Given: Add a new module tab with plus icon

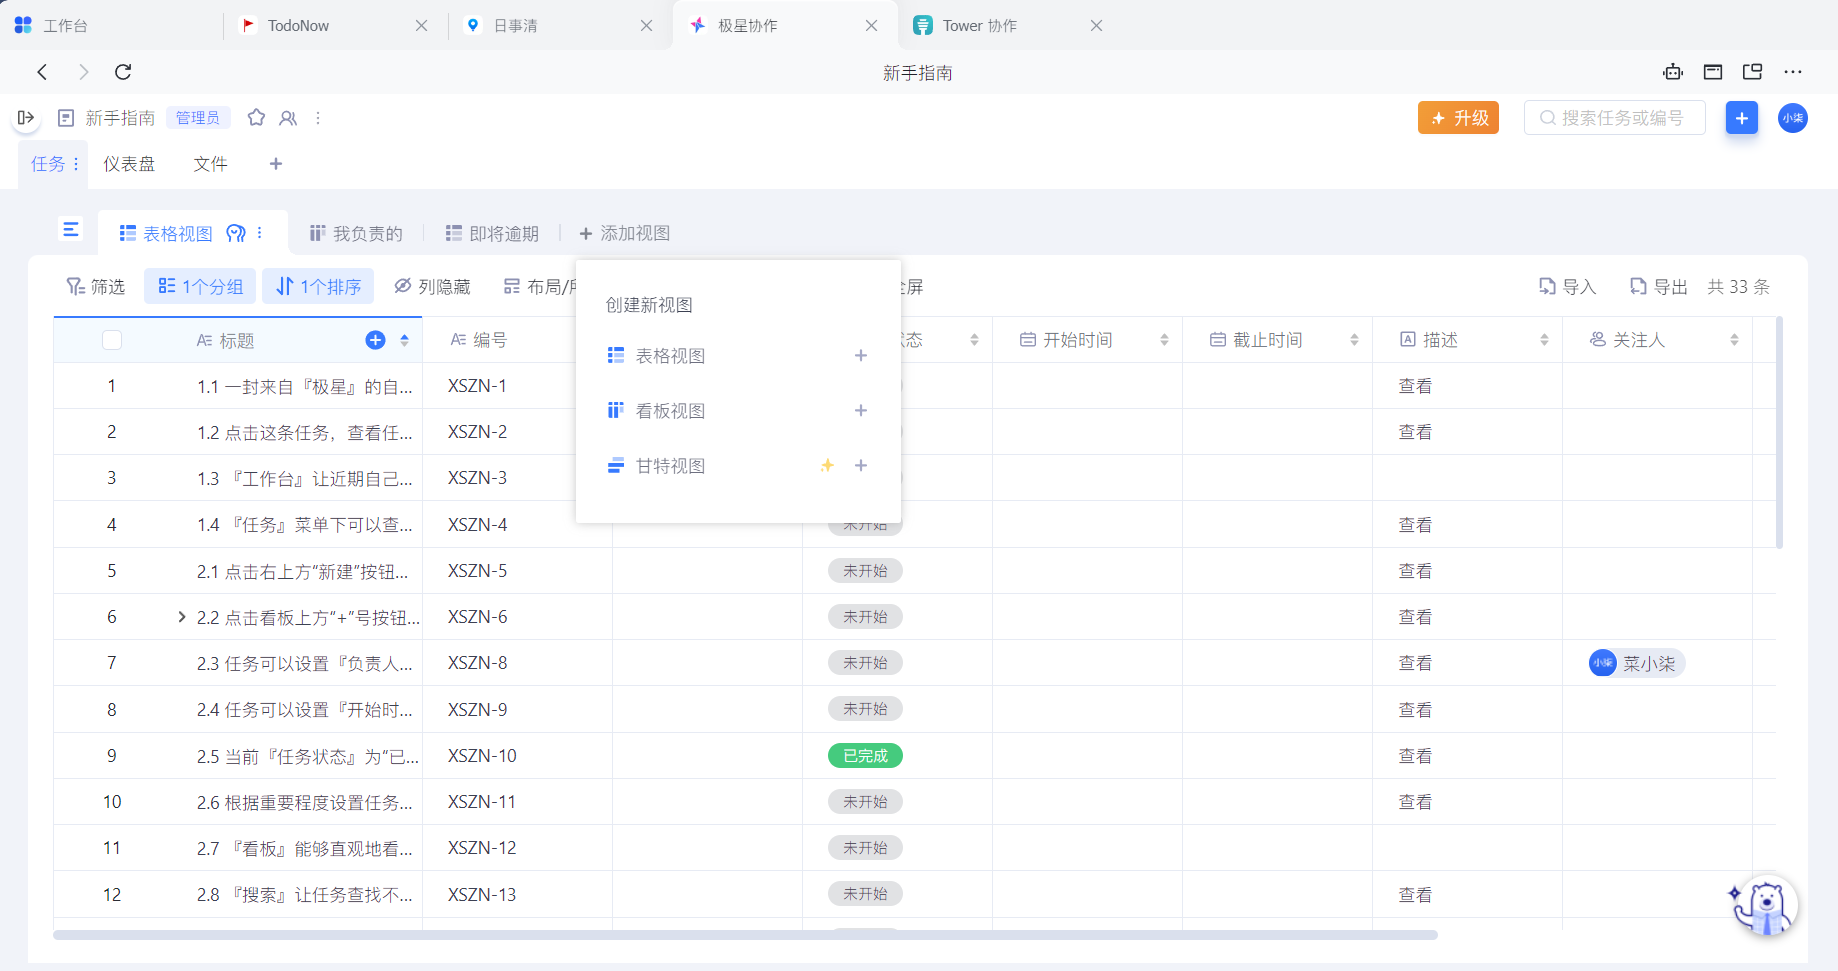Looking at the screenshot, I should point(276,164).
